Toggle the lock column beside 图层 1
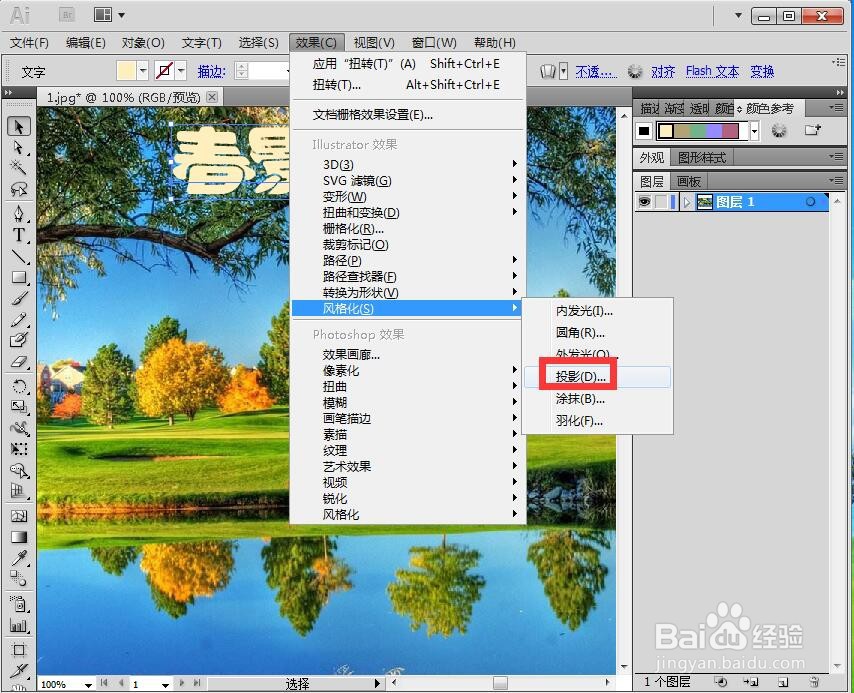 click(660, 201)
